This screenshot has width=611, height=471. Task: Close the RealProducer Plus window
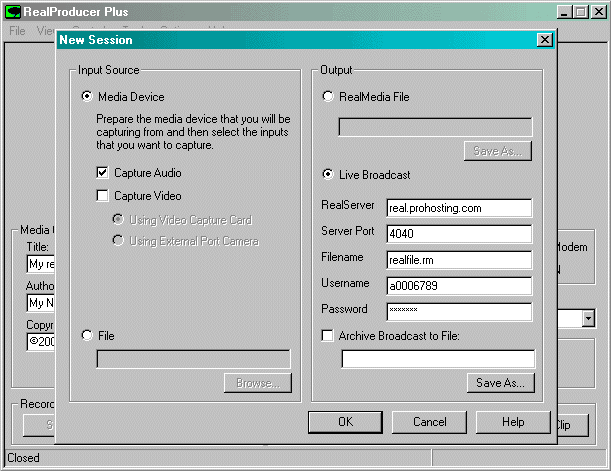click(x=599, y=12)
